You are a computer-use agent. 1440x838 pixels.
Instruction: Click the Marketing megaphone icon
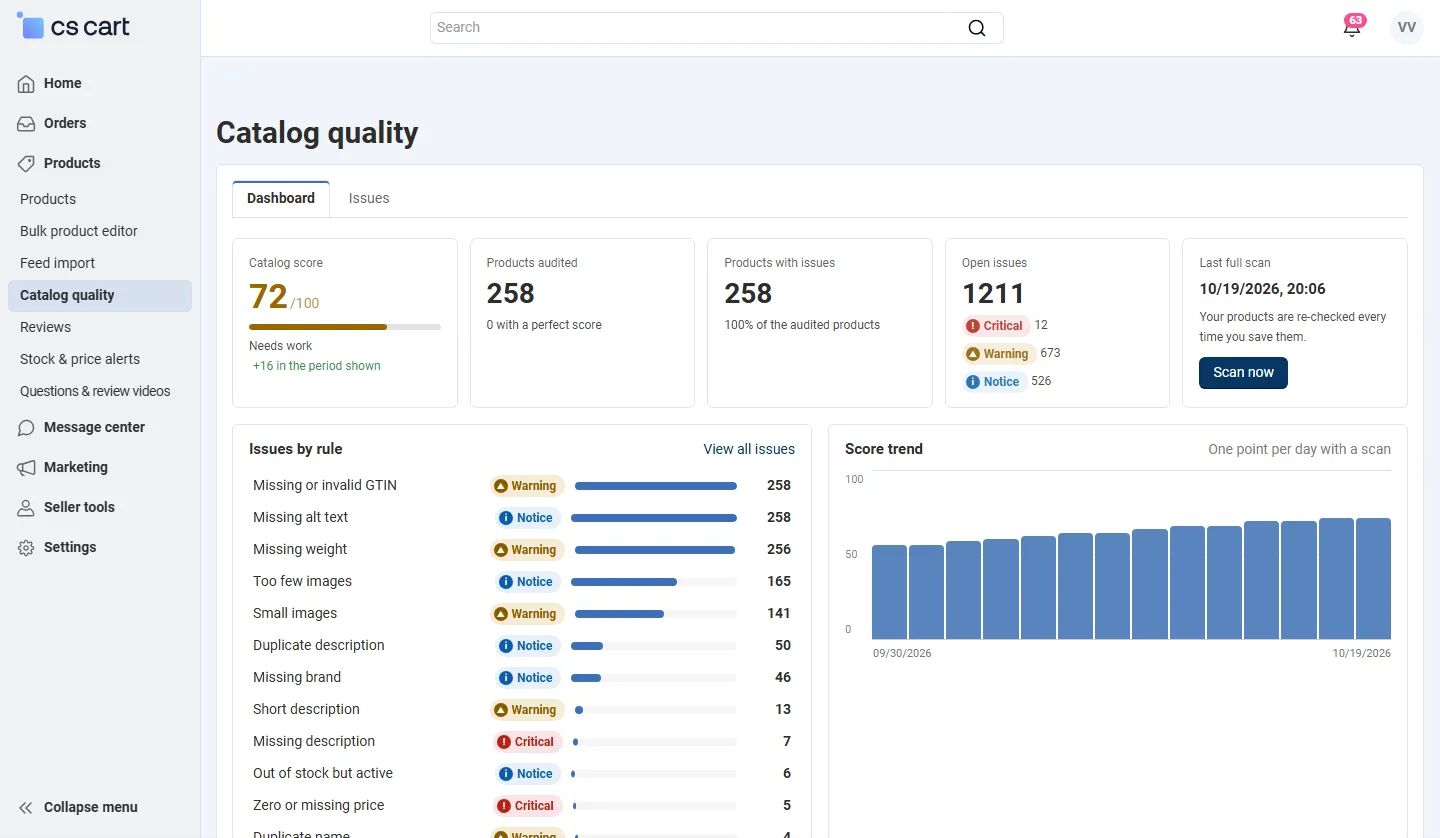click(27, 468)
